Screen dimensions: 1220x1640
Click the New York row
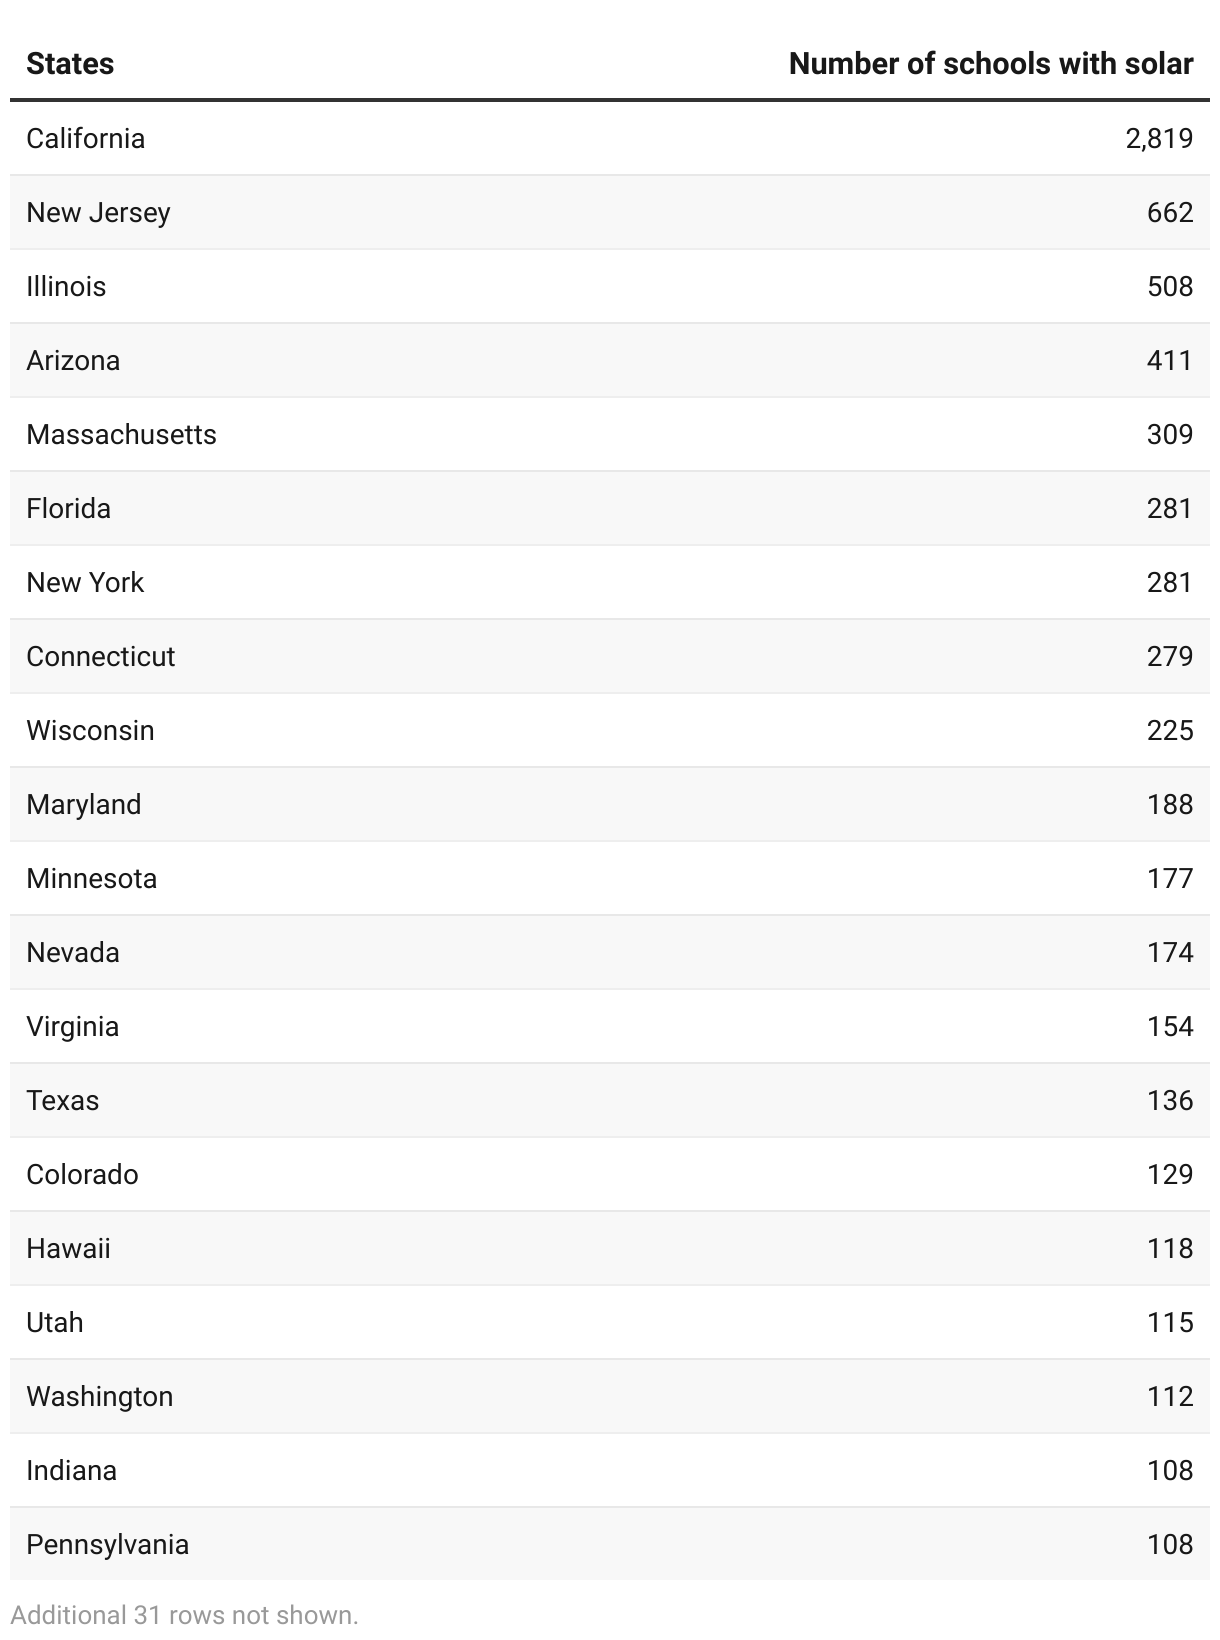[x=610, y=582]
